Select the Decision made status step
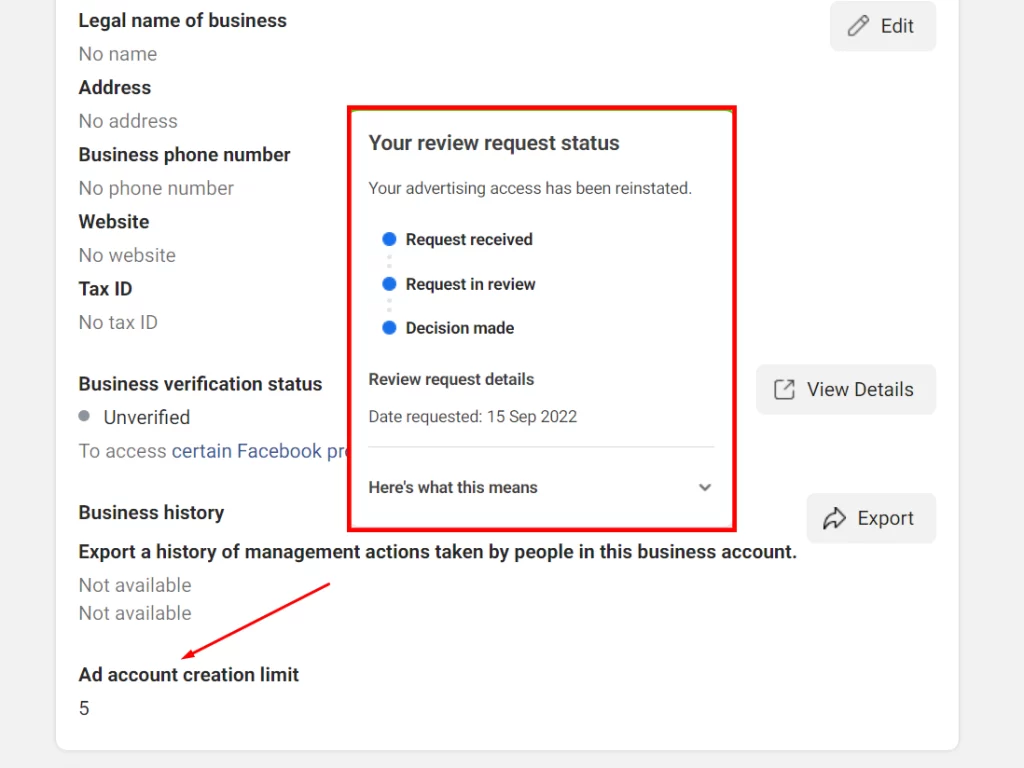The height and width of the screenshot is (768, 1024). [460, 328]
